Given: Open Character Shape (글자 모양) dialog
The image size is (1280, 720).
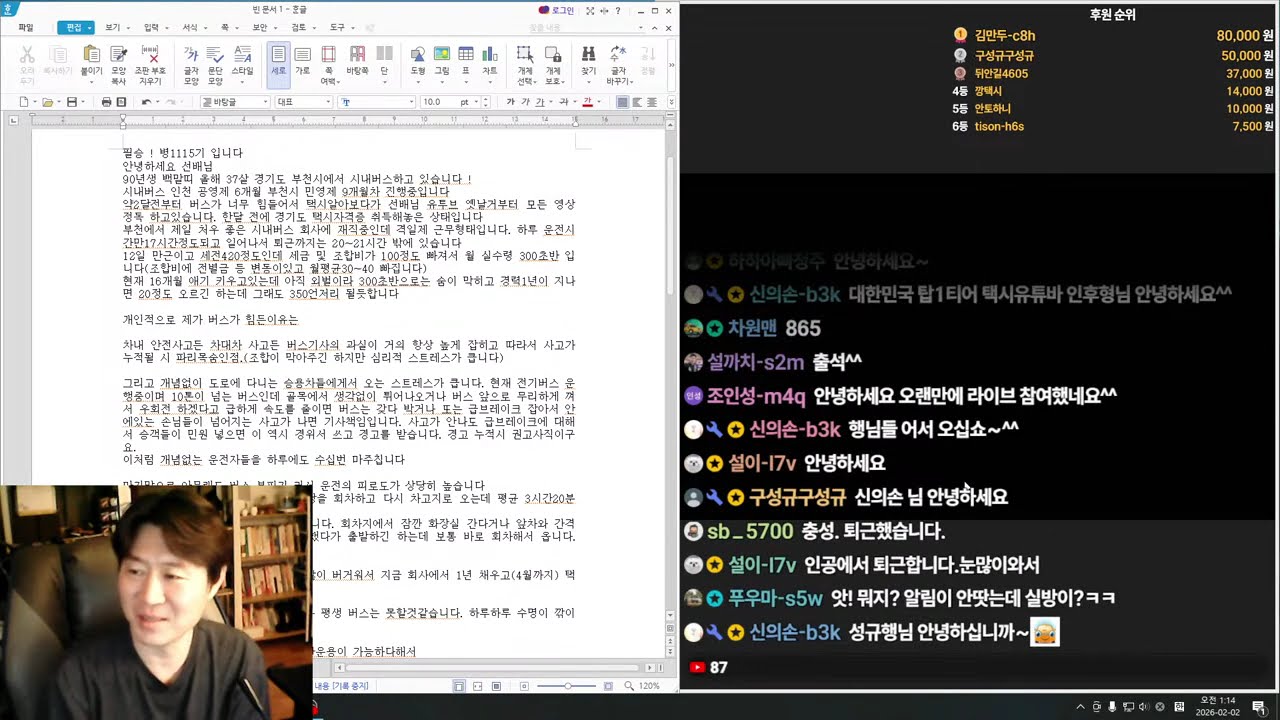Looking at the screenshot, I should [x=191, y=54].
